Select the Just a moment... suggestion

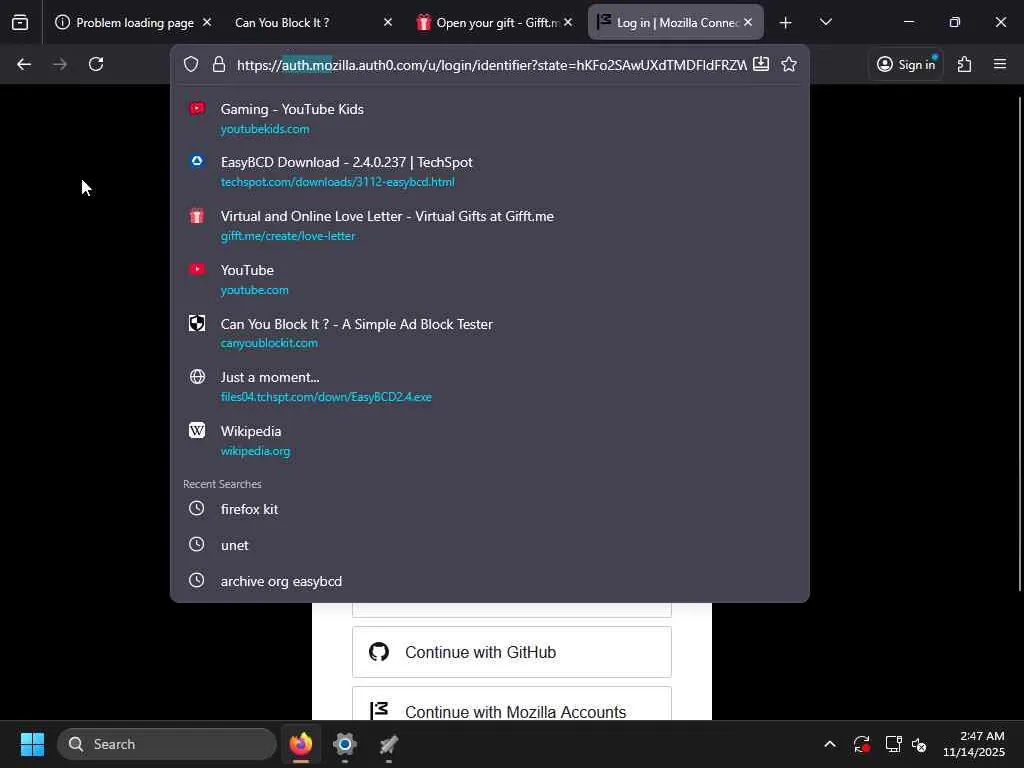[x=490, y=387]
